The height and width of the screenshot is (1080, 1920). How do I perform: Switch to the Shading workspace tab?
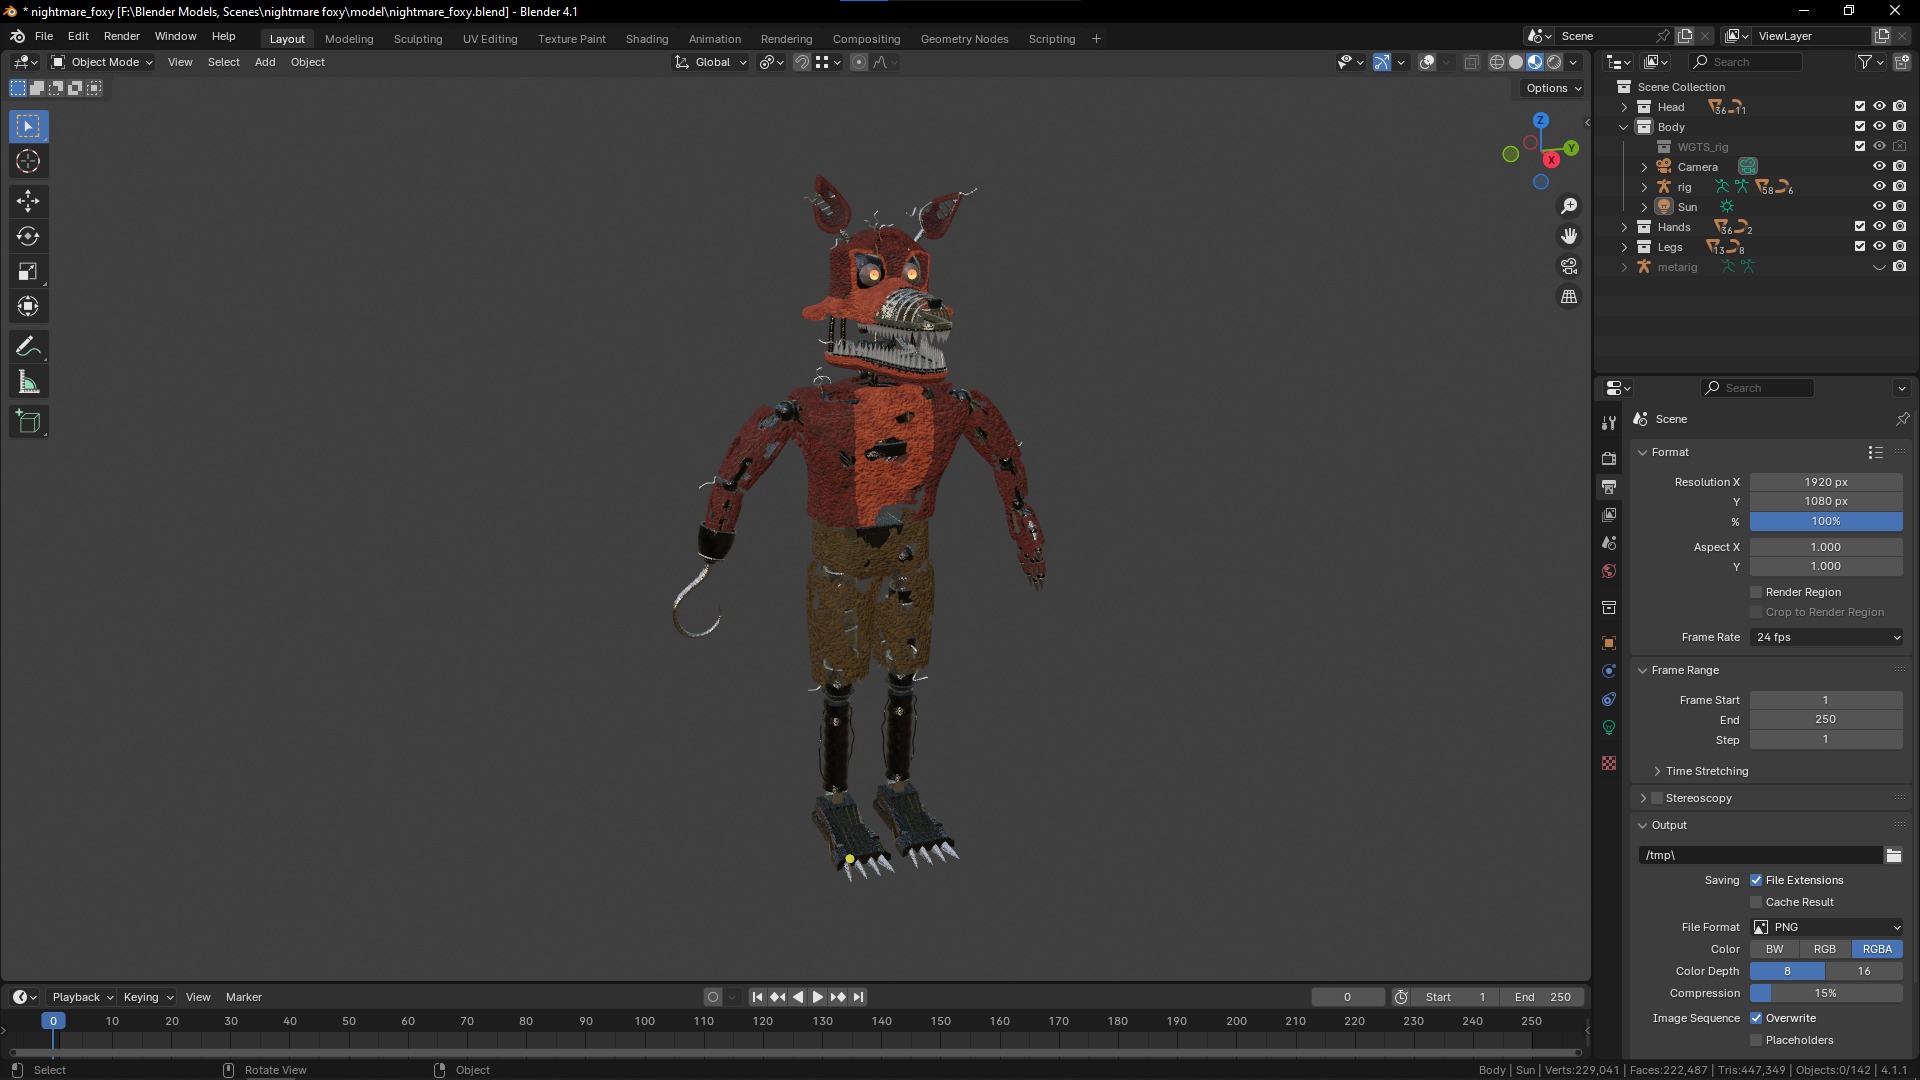click(647, 39)
